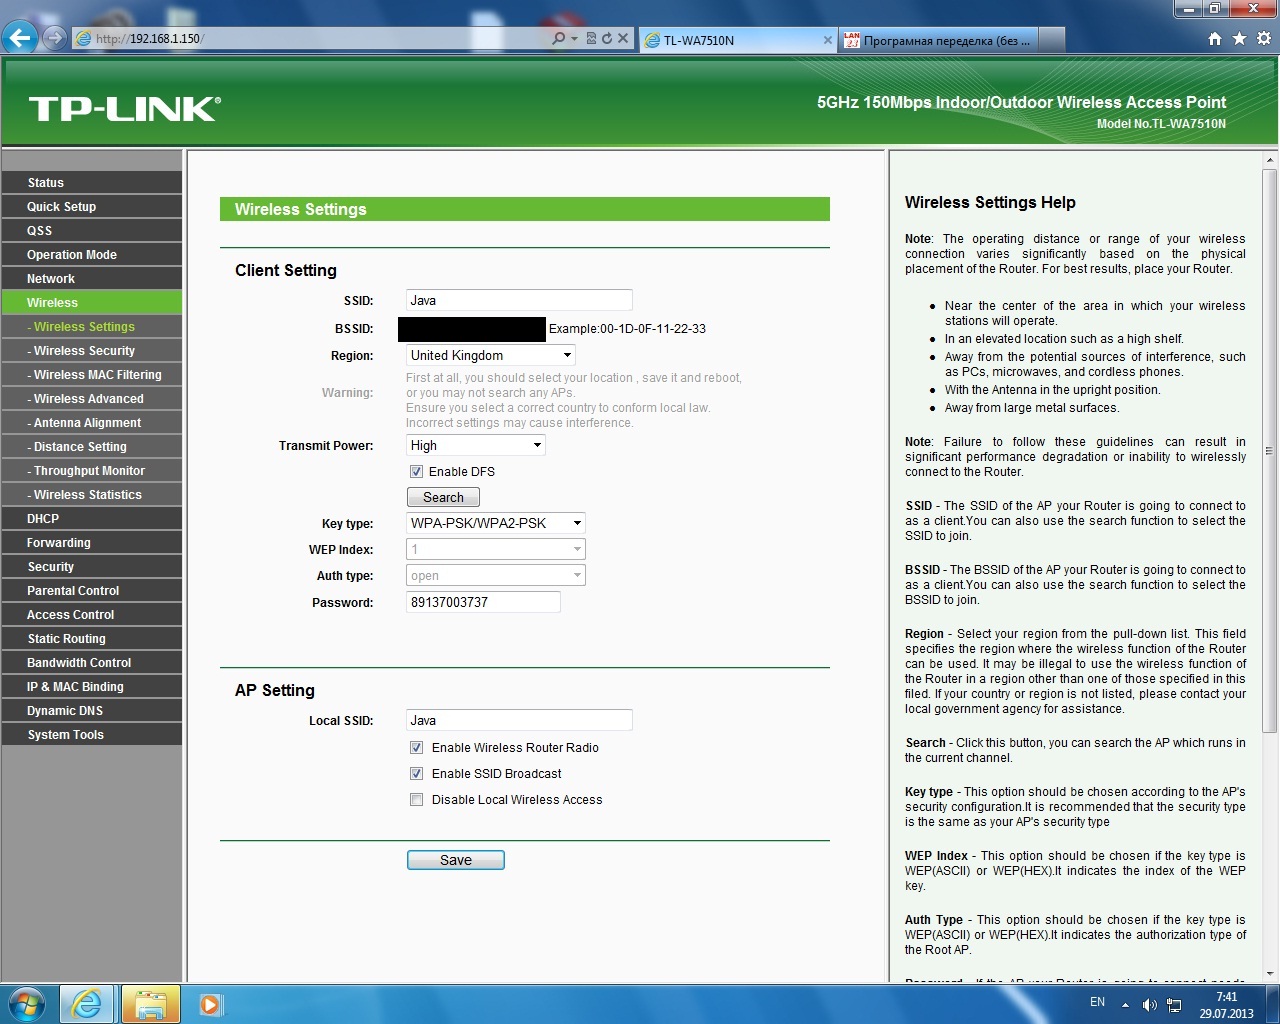
Task: Open Favorites star icon
Action: point(1239,39)
